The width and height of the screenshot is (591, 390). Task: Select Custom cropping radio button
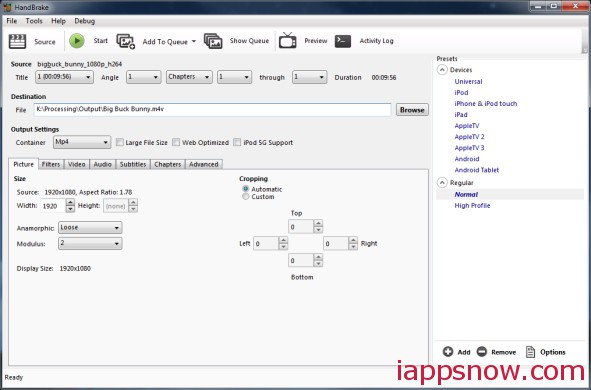tap(245, 197)
